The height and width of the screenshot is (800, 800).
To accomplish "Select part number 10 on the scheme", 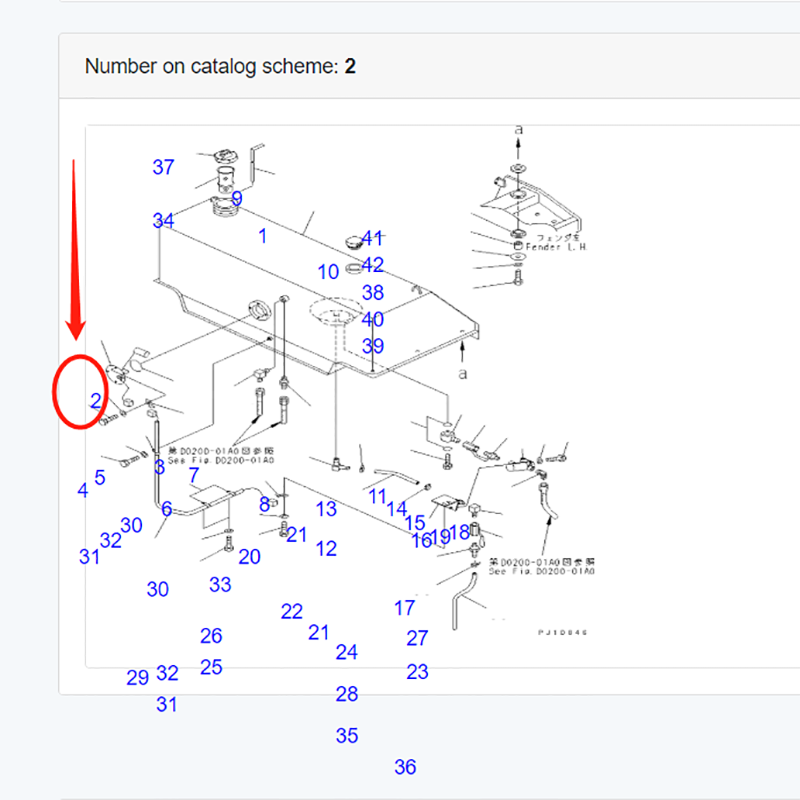I will [x=328, y=272].
